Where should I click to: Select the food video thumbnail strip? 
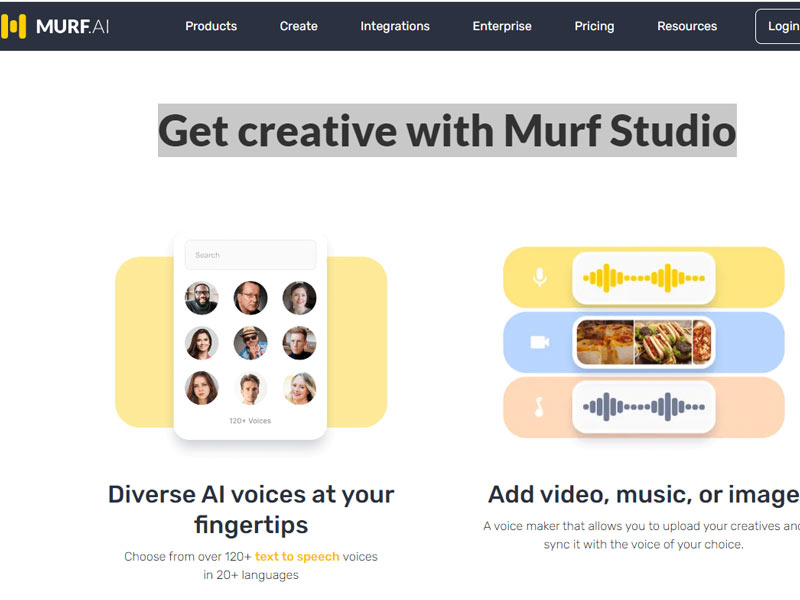(x=644, y=342)
